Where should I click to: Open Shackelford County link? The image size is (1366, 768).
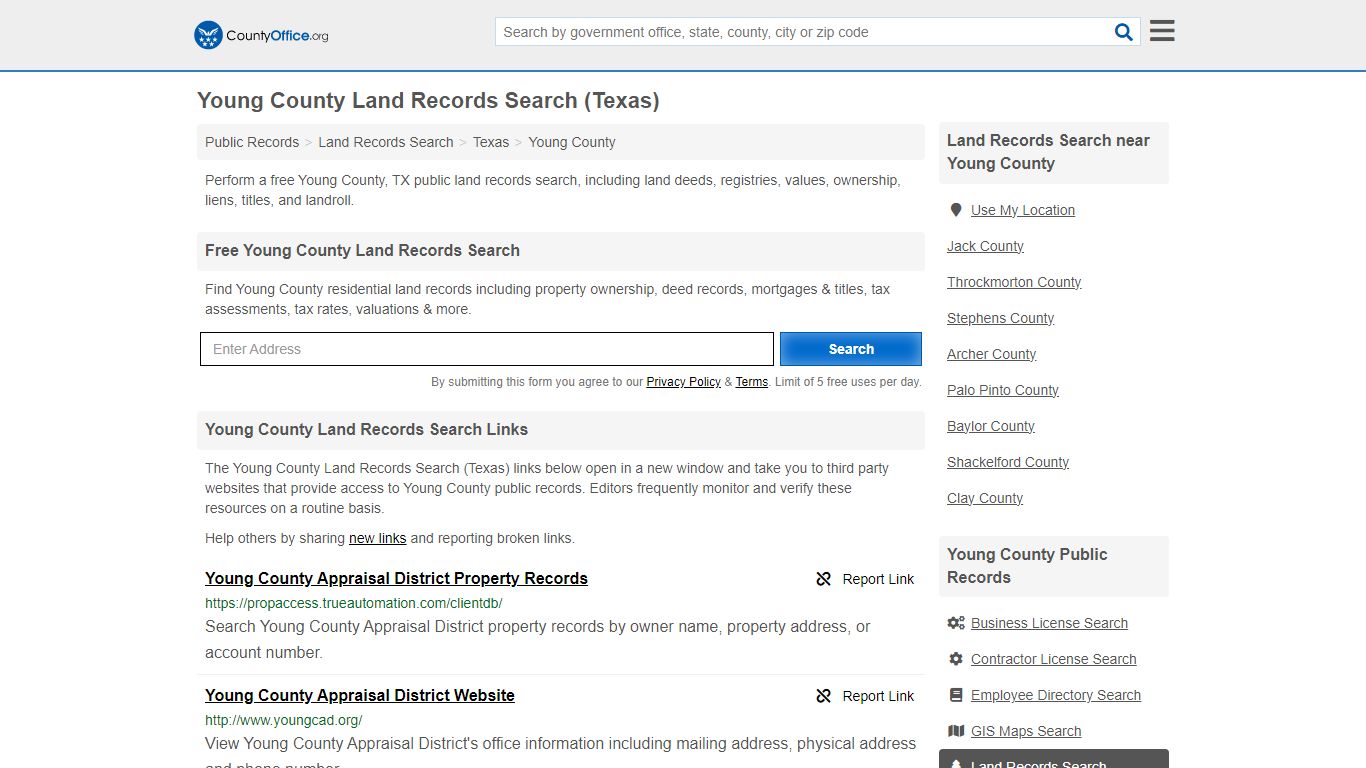pos(1008,462)
